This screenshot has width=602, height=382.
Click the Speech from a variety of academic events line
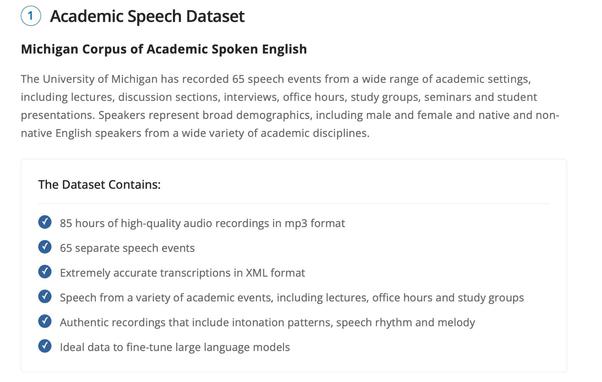click(292, 298)
